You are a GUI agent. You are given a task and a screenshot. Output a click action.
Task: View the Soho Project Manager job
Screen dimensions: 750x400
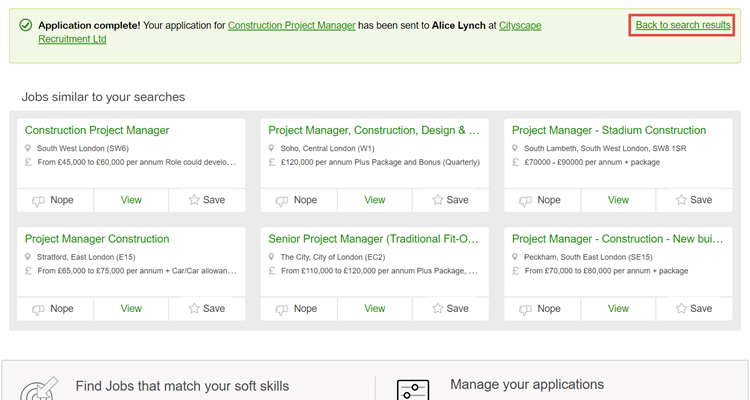tap(375, 200)
